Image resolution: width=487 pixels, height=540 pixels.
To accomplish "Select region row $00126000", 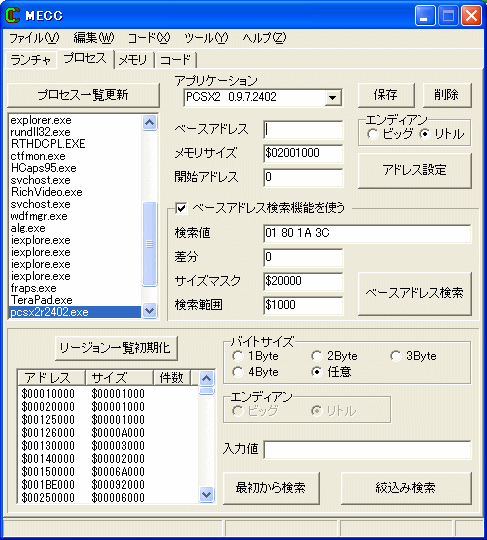I will click(x=108, y=433).
